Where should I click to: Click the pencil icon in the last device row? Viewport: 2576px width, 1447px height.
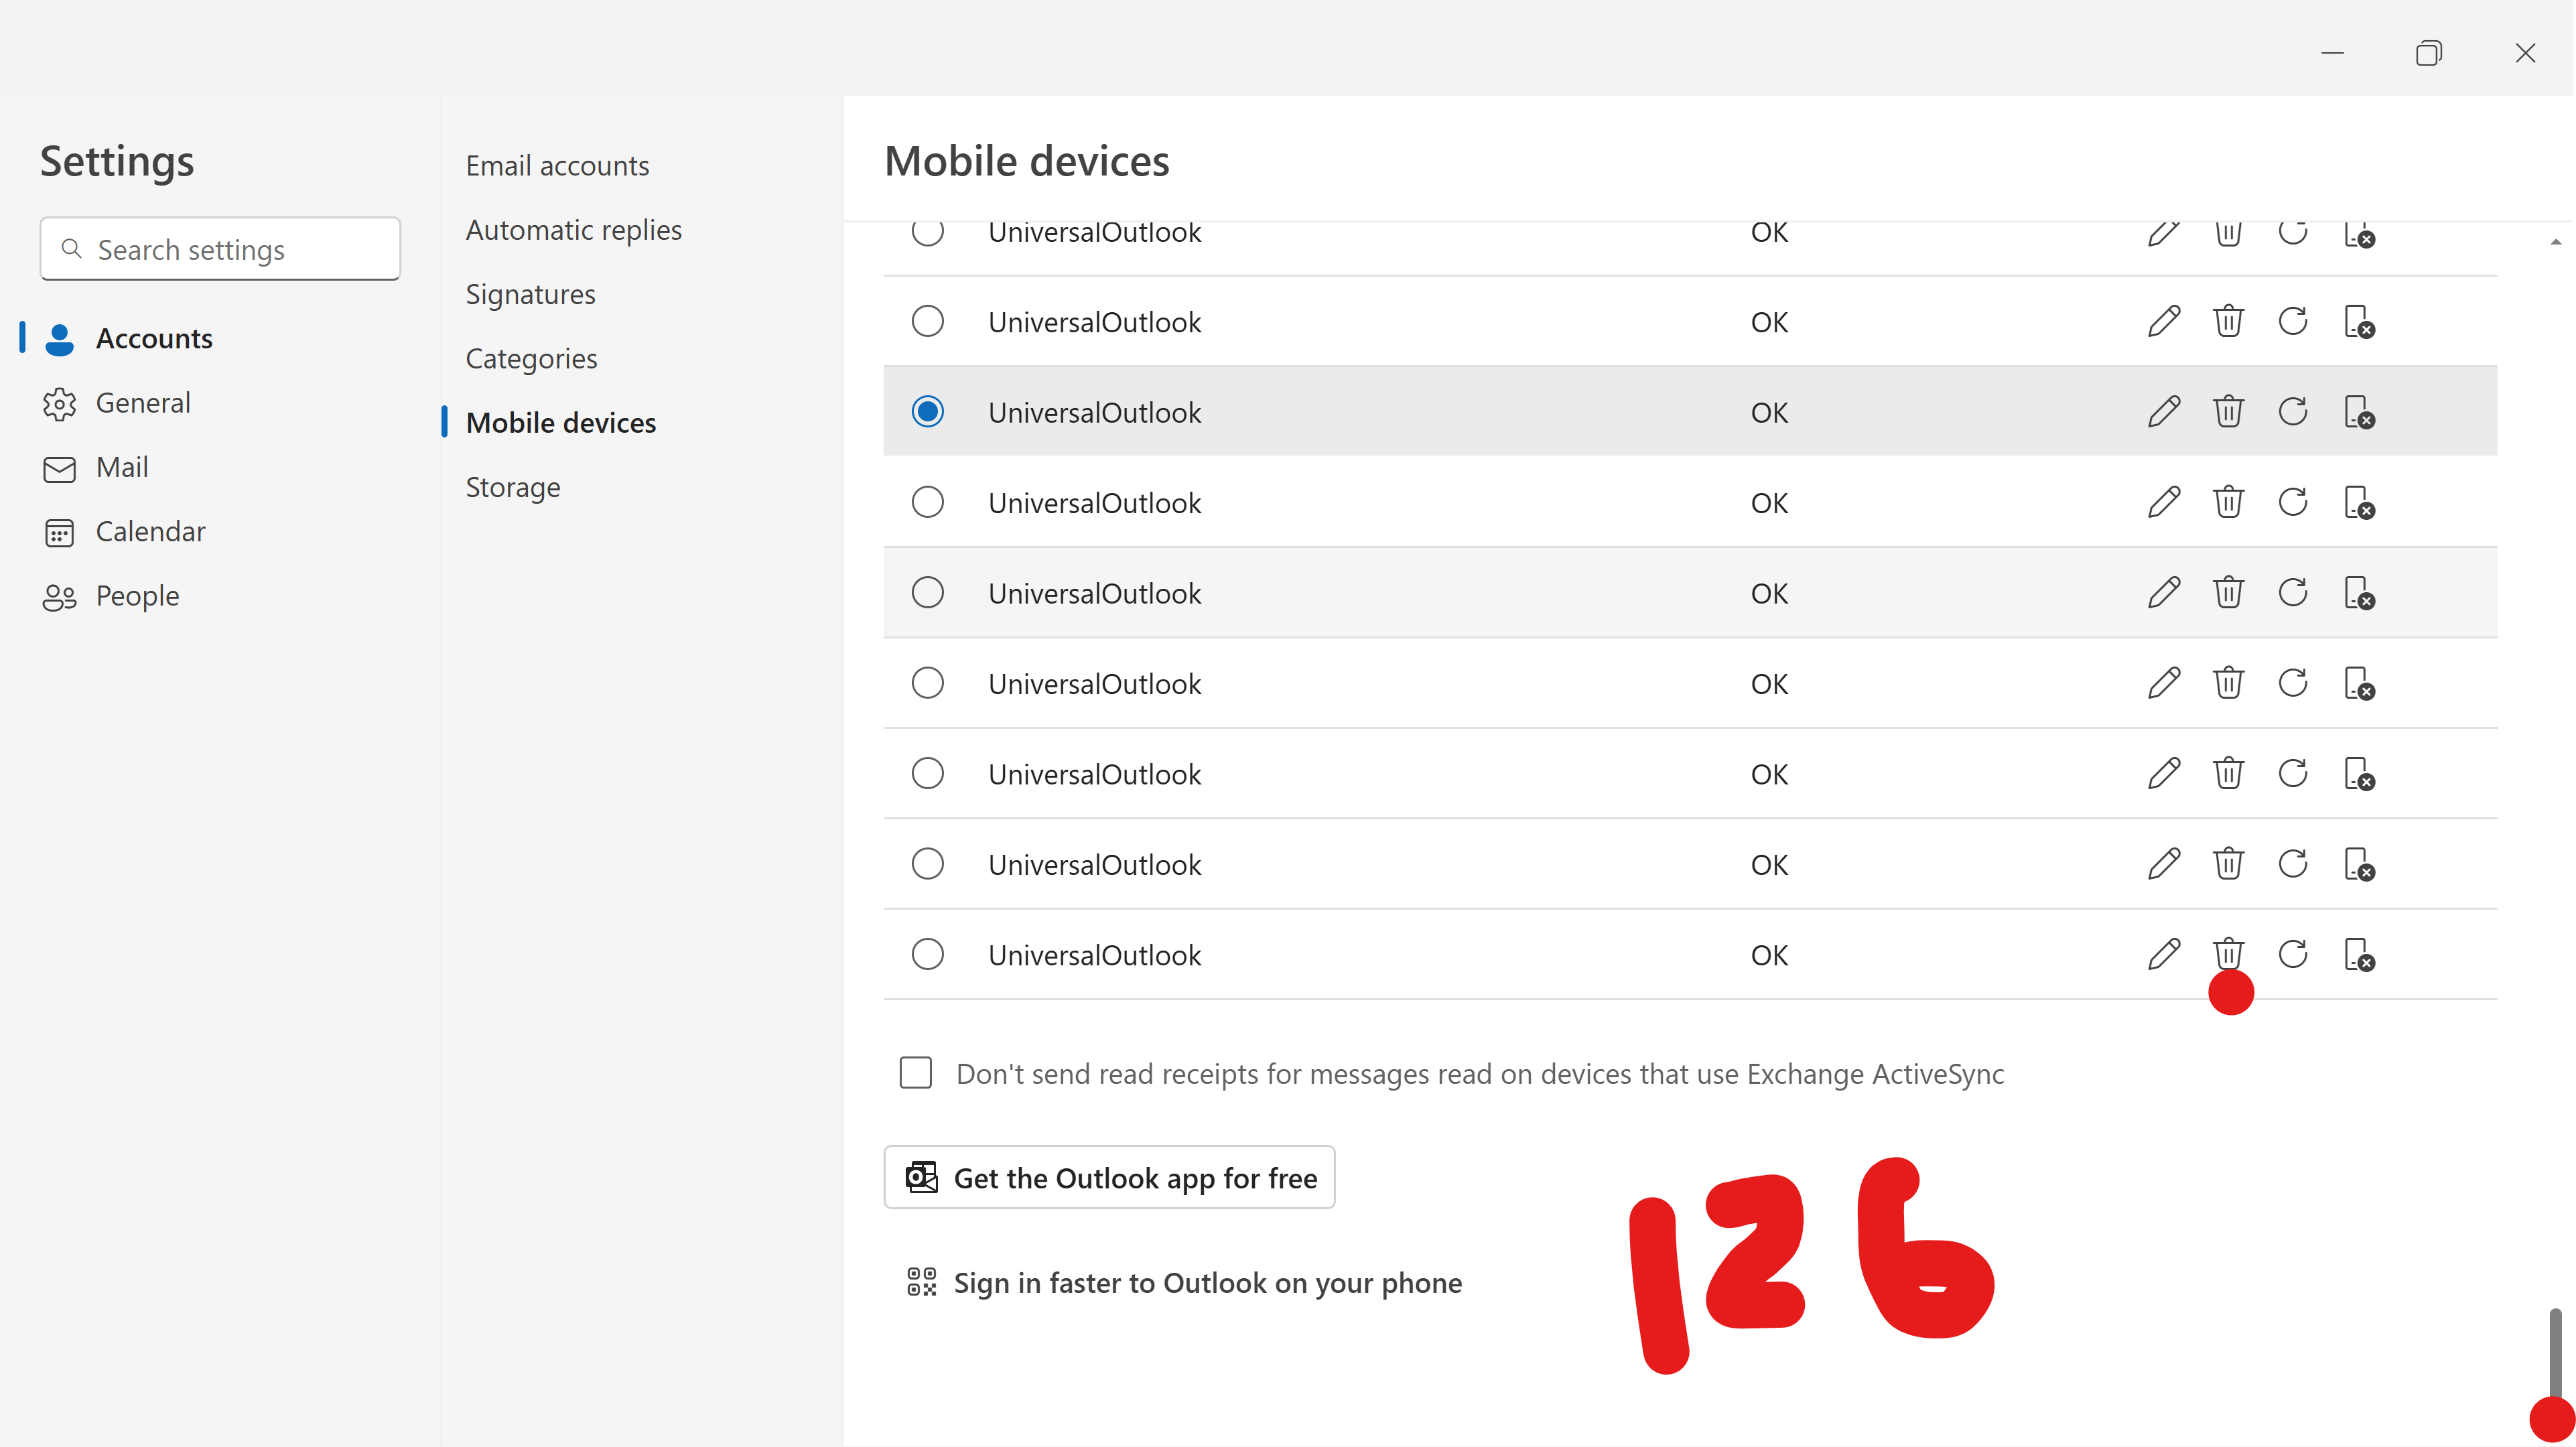click(2163, 954)
